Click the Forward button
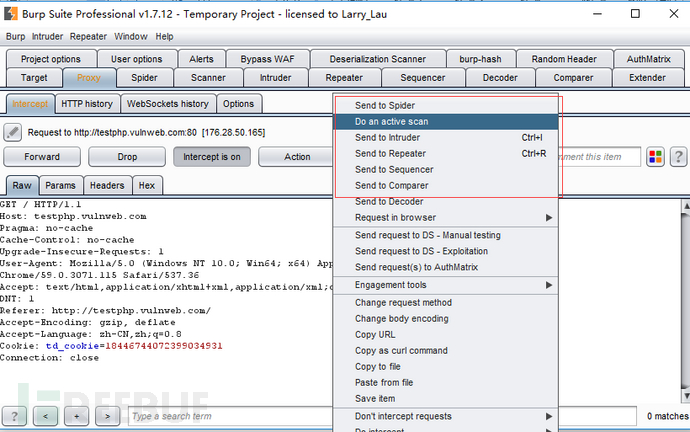 pyautogui.click(x=42, y=157)
